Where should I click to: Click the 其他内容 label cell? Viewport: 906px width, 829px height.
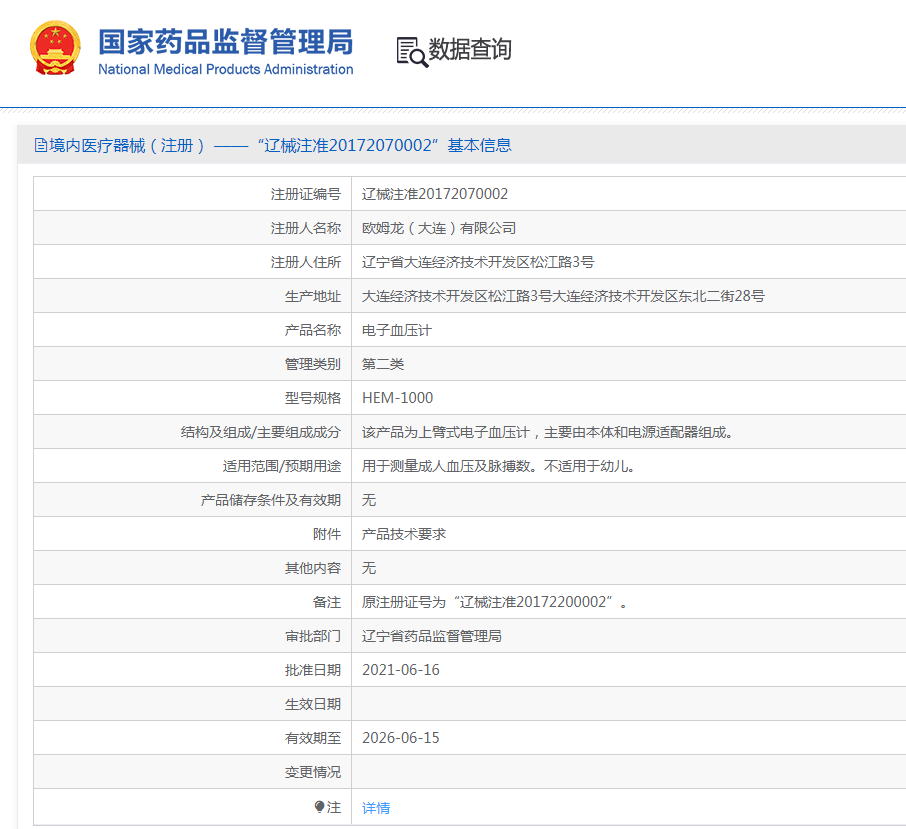point(192,568)
